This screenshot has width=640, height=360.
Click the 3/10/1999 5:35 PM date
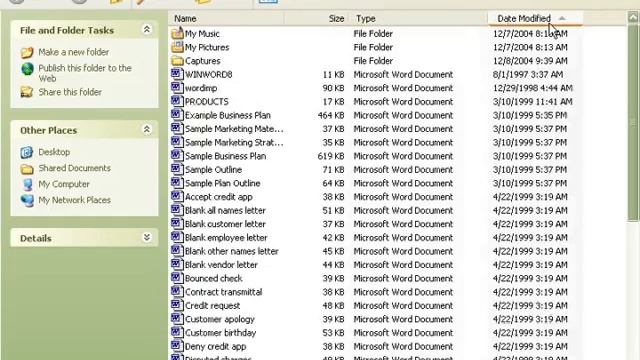pos(530,115)
